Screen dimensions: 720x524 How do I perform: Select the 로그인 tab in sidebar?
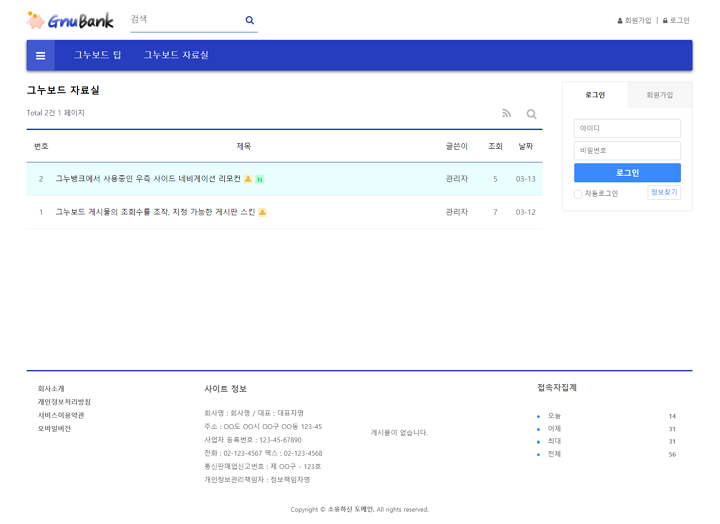click(595, 95)
